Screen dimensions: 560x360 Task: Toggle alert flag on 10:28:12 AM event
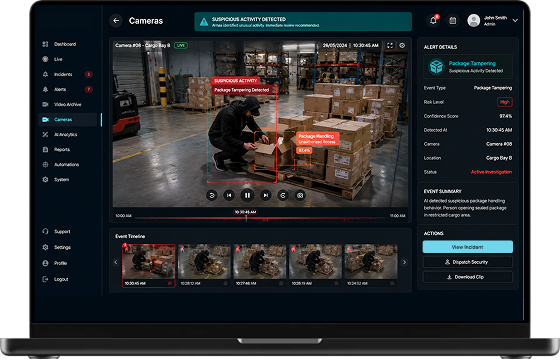tap(226, 283)
